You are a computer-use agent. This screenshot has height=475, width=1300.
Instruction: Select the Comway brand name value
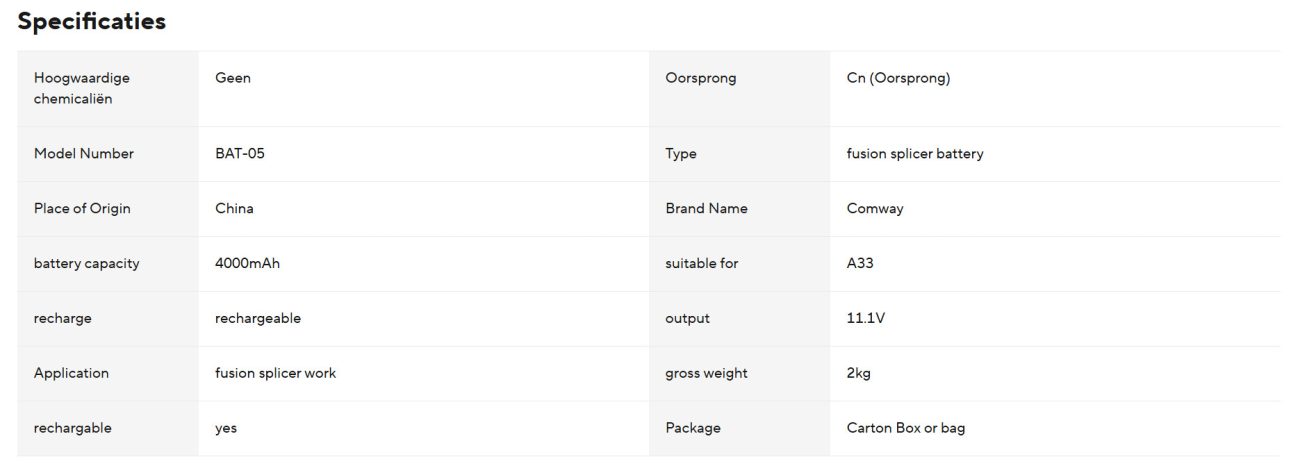tap(875, 209)
